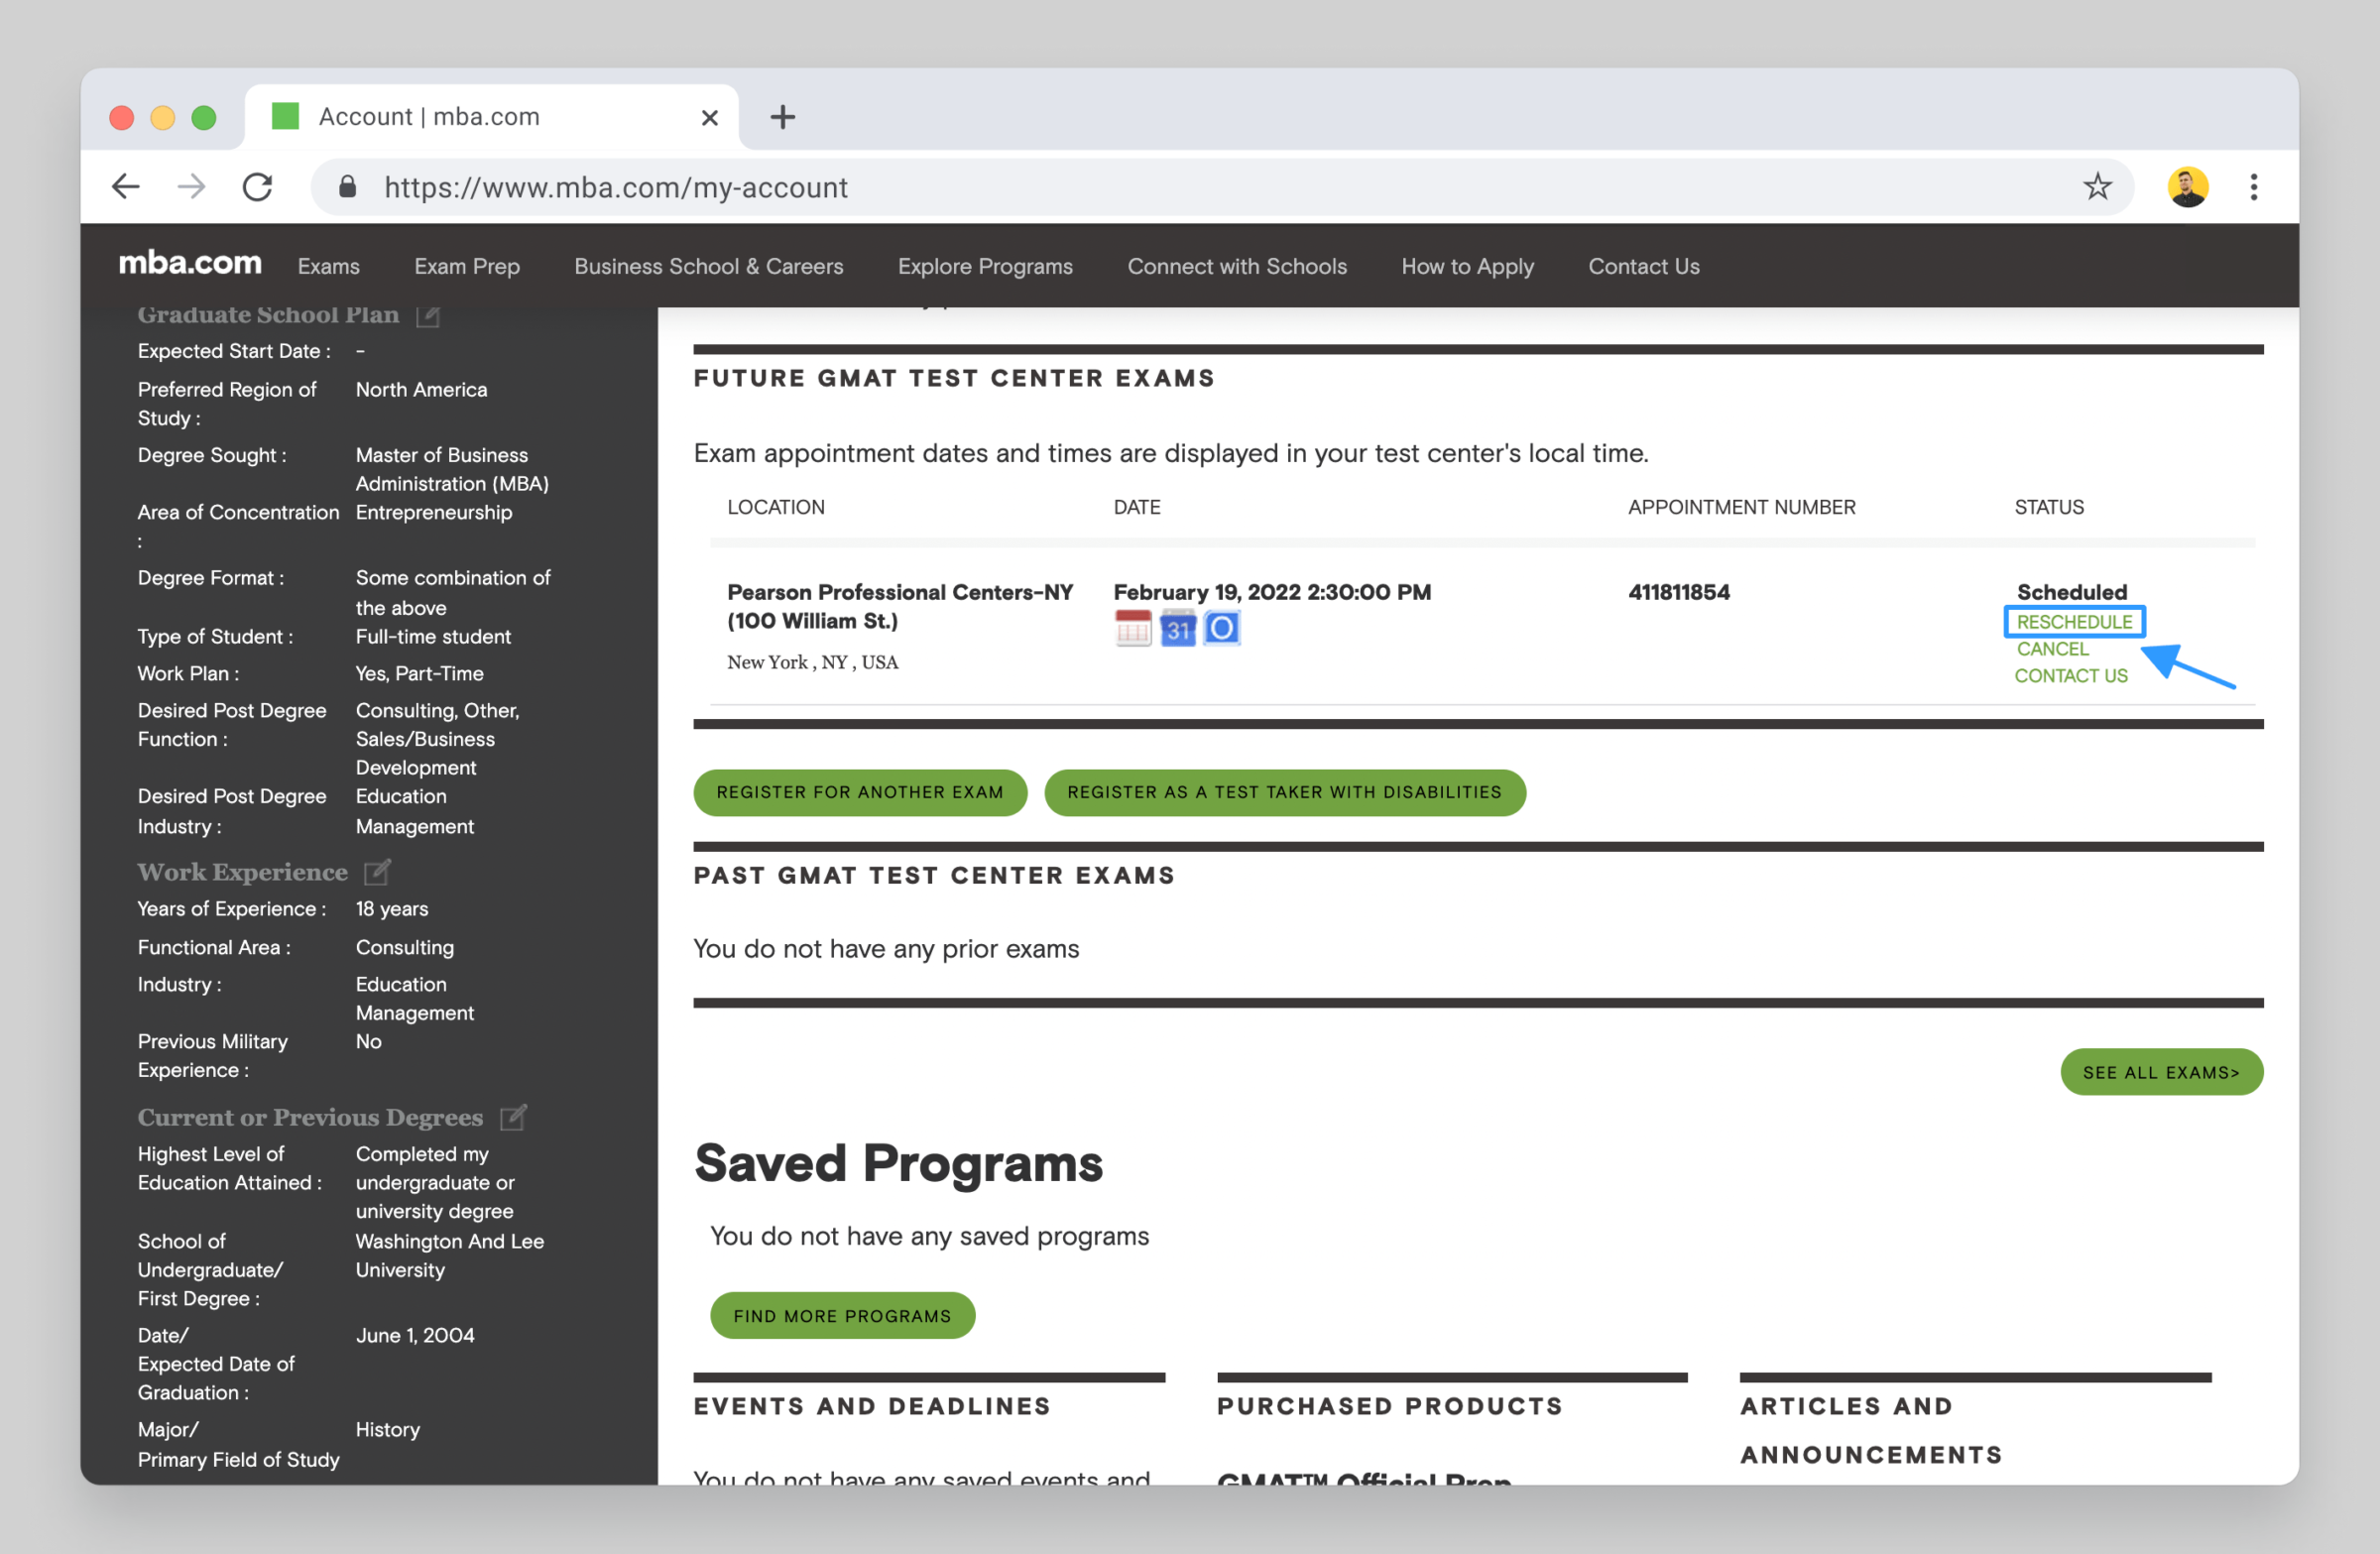Open a new browser tab
This screenshot has width=2380, height=1554.
click(x=782, y=117)
